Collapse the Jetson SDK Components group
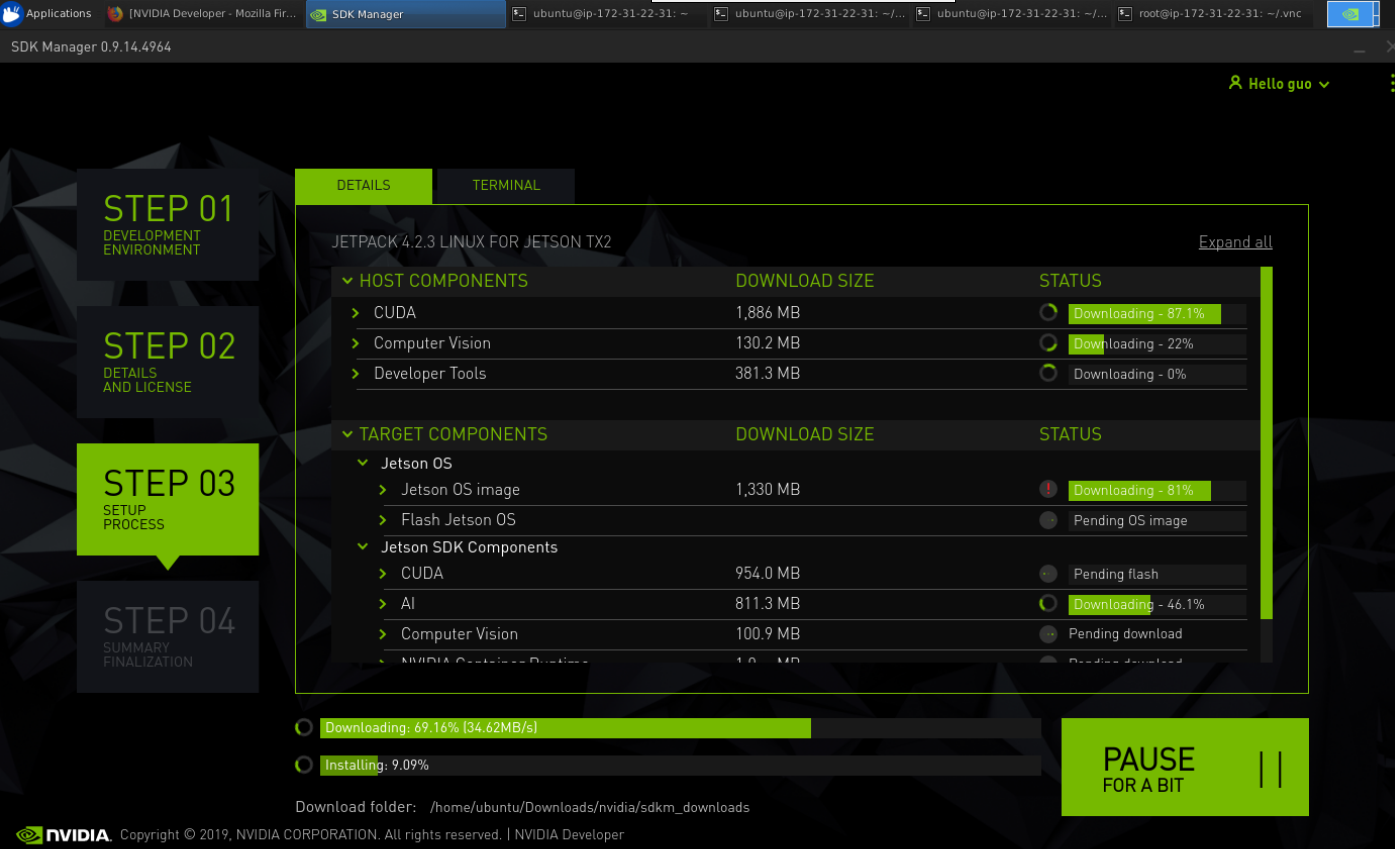The width and height of the screenshot is (1395, 849). [x=364, y=548]
